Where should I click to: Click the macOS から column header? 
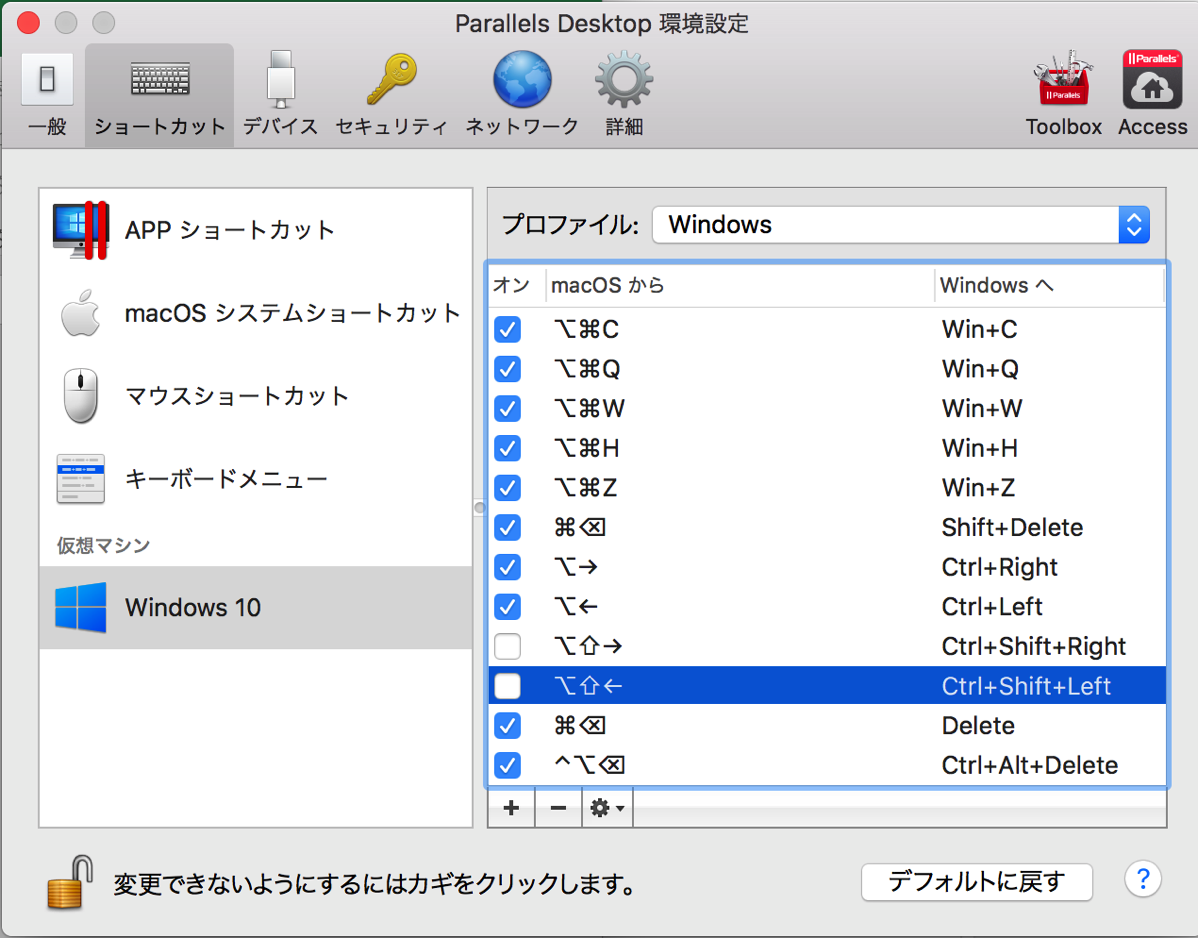(739, 285)
